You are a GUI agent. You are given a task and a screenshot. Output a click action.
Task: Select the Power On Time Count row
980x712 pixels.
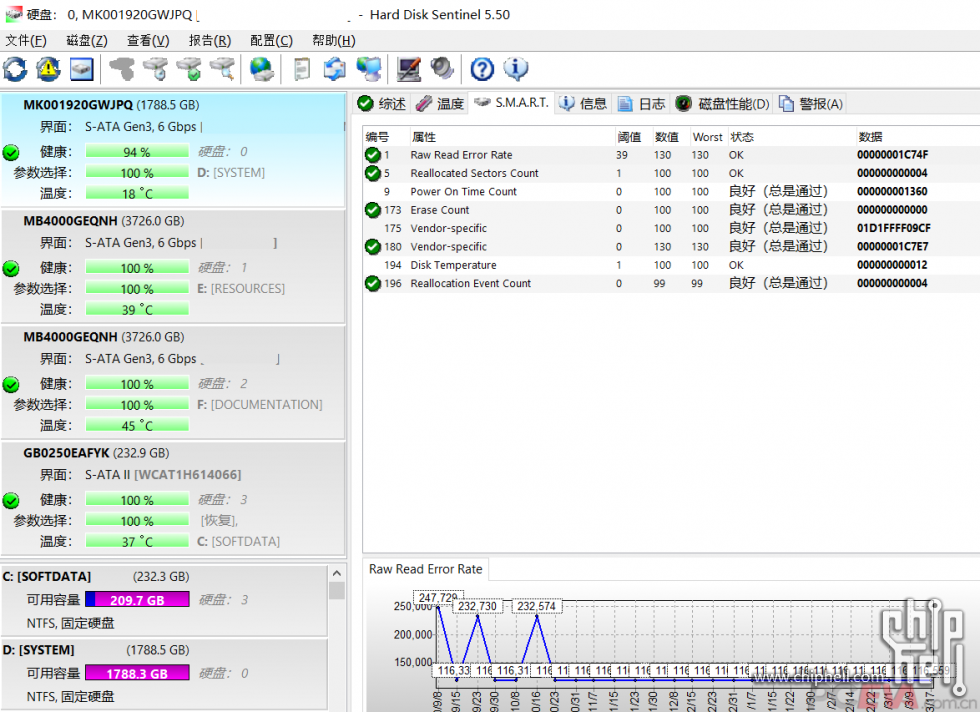671,192
